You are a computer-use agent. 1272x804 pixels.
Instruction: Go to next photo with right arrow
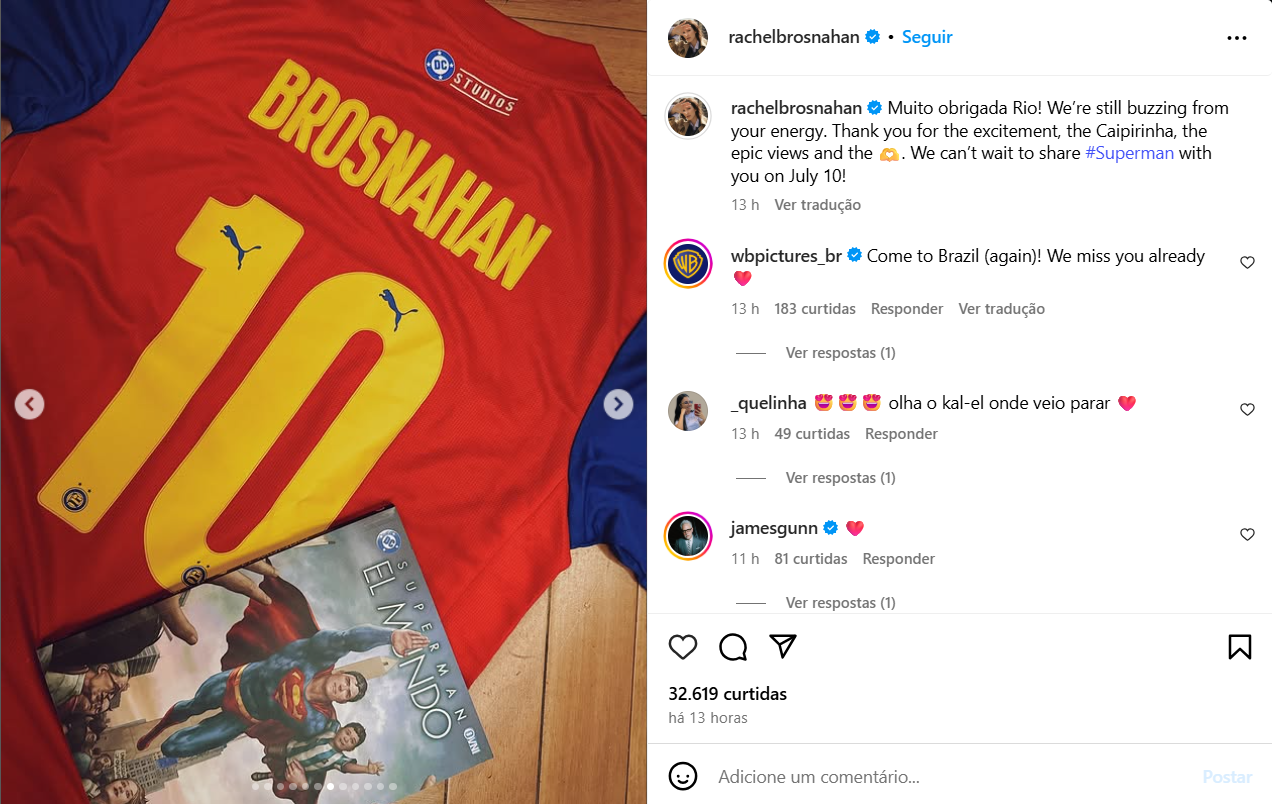618,404
